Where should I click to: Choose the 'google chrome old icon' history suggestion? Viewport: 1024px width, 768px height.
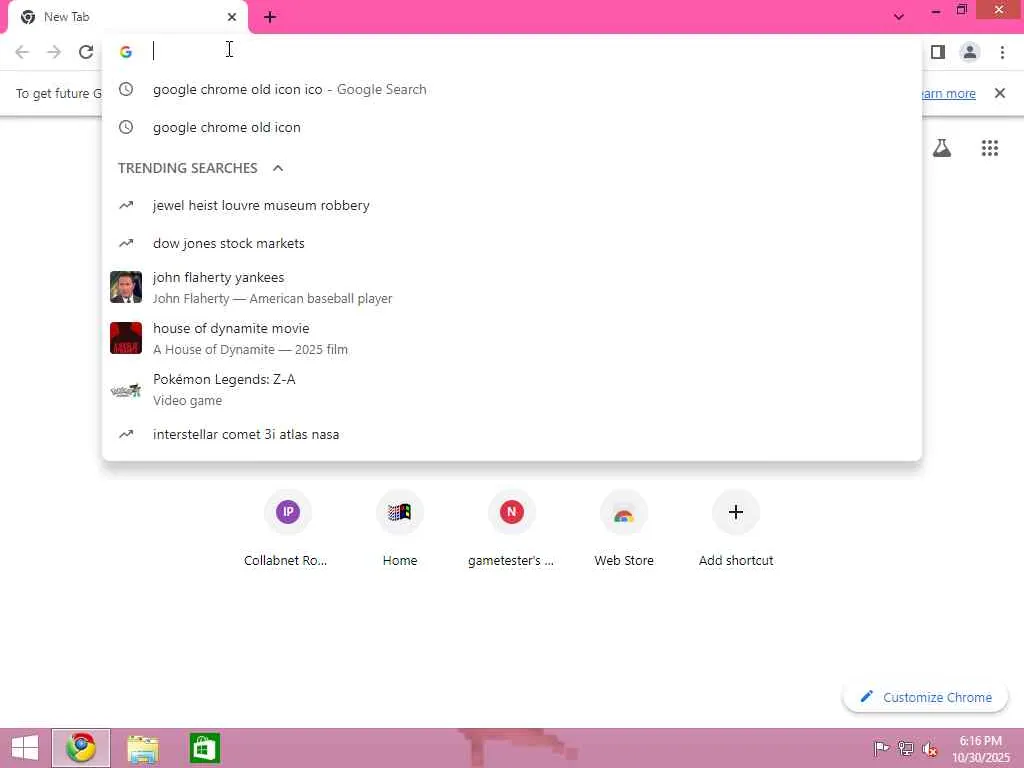pos(512,127)
